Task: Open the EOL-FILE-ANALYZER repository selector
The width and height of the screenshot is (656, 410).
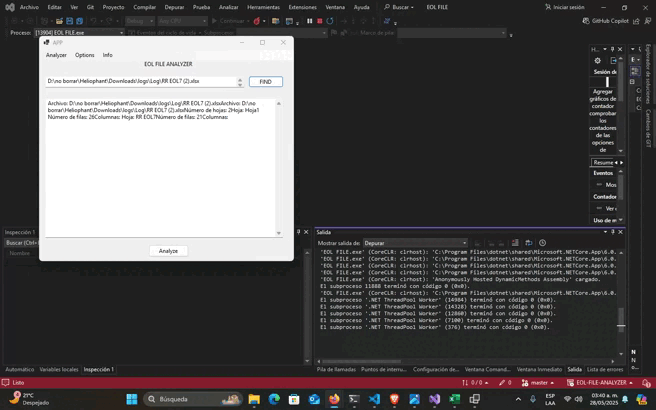Action: point(601,382)
